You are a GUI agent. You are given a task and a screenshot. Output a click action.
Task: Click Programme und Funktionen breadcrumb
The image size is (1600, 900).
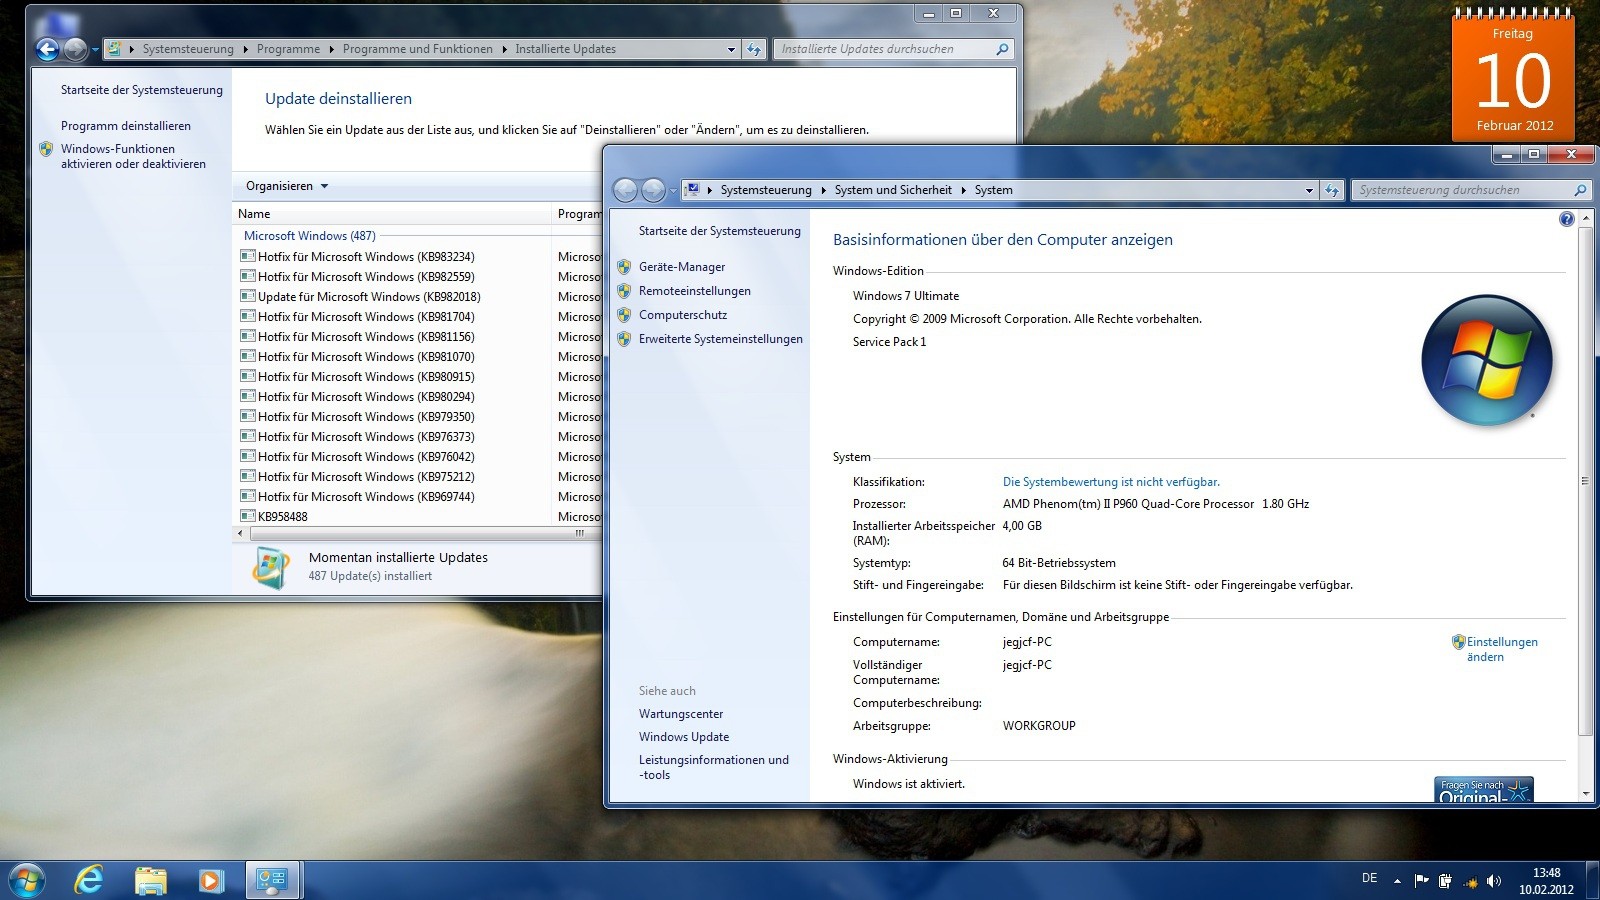click(417, 49)
